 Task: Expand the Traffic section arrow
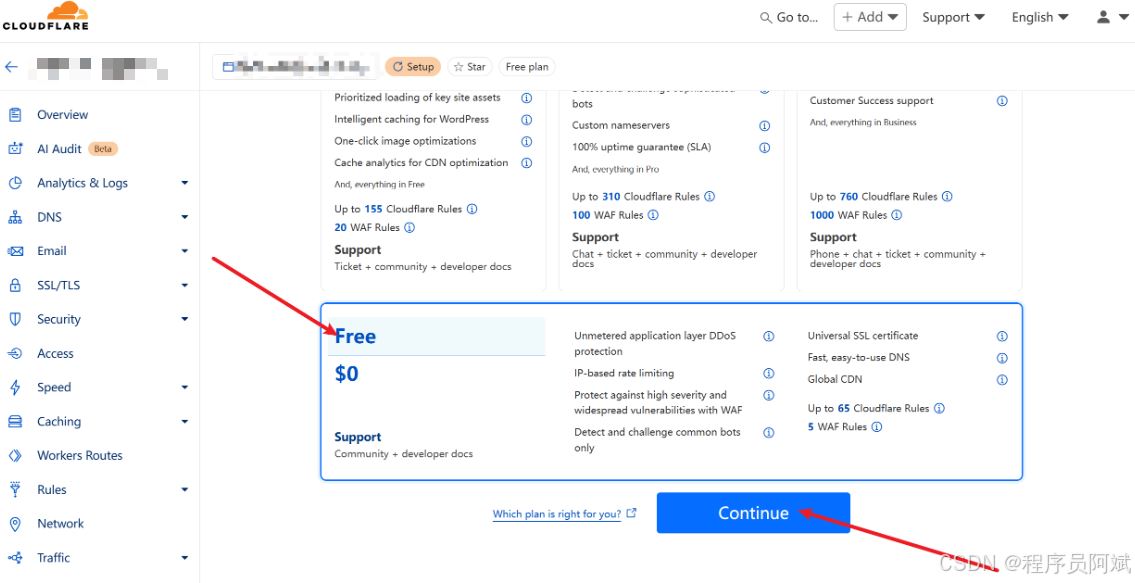(x=185, y=557)
